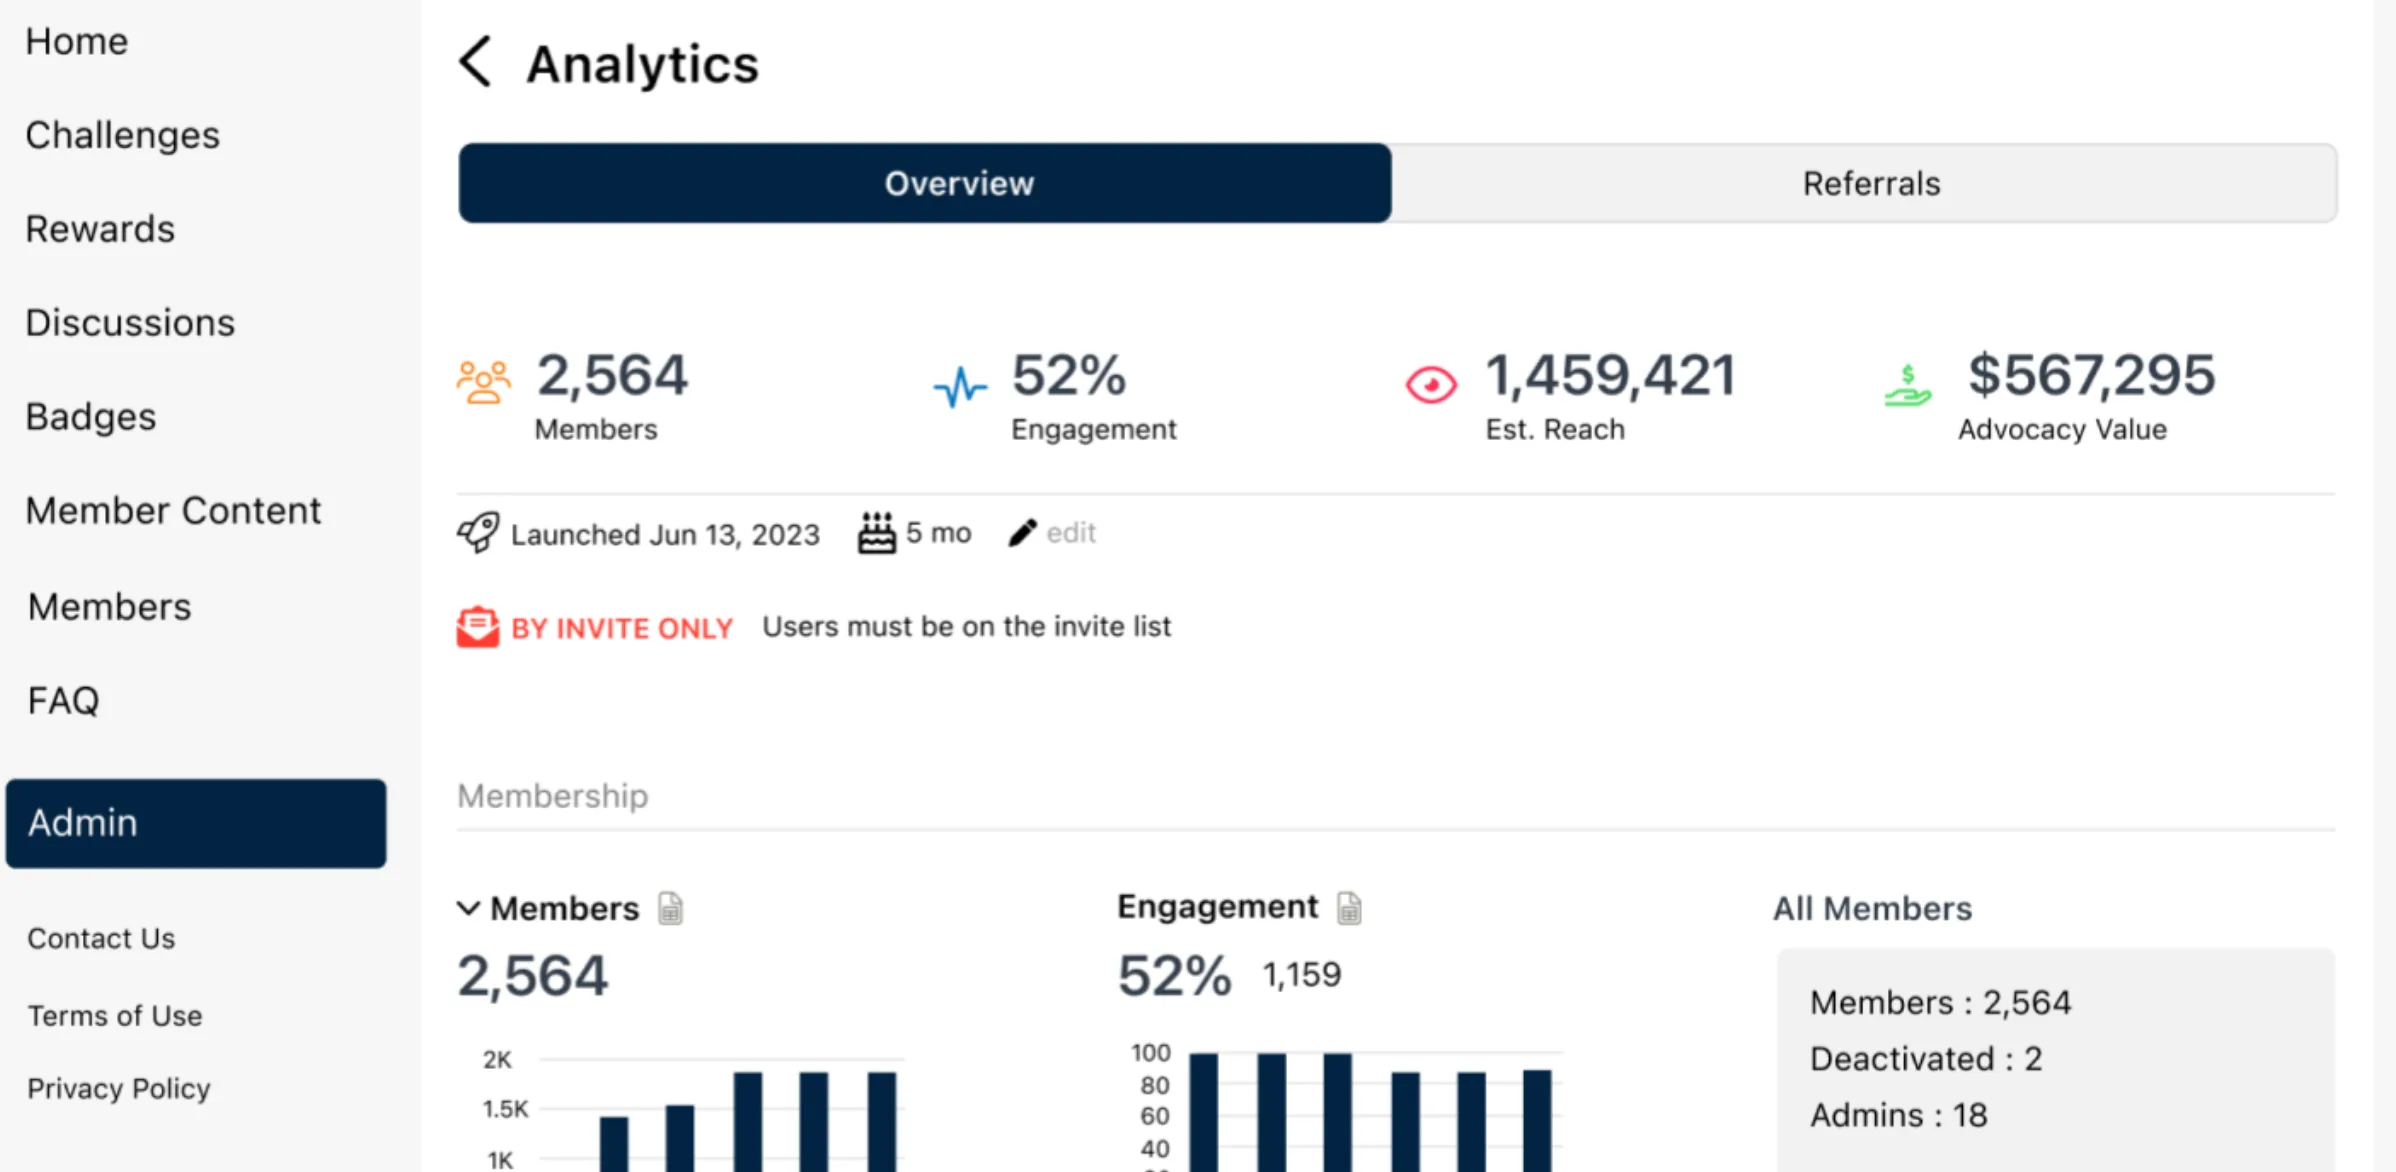Click the pencil edit icon
The width and height of the screenshot is (2396, 1172).
coord(1022,533)
